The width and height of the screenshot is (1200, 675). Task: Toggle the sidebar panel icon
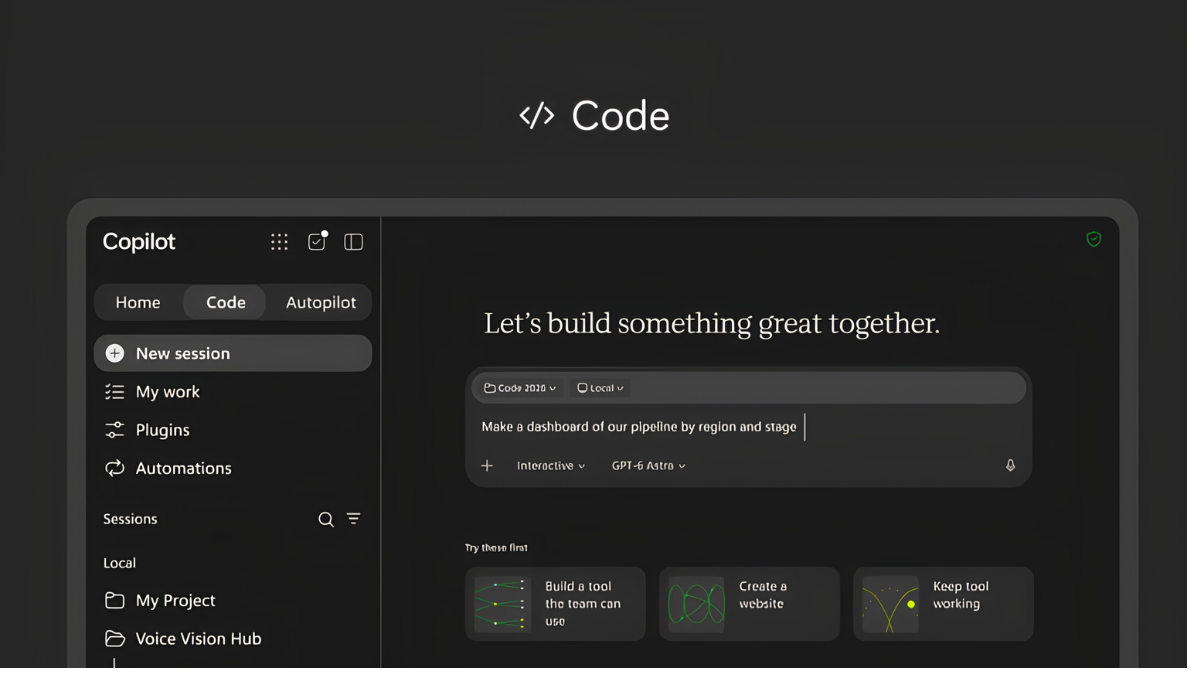[353, 242]
